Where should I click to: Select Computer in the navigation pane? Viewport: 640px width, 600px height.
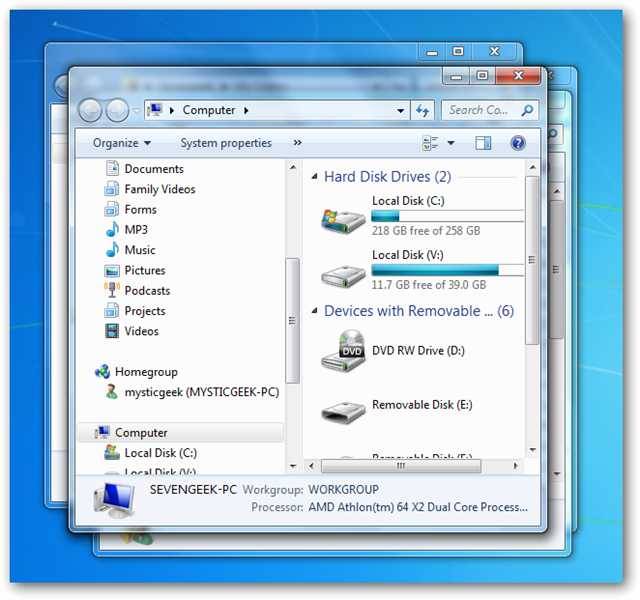pos(141,432)
